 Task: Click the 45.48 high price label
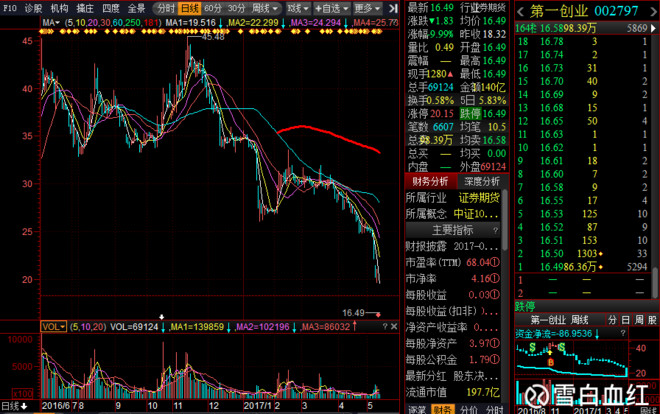point(213,37)
